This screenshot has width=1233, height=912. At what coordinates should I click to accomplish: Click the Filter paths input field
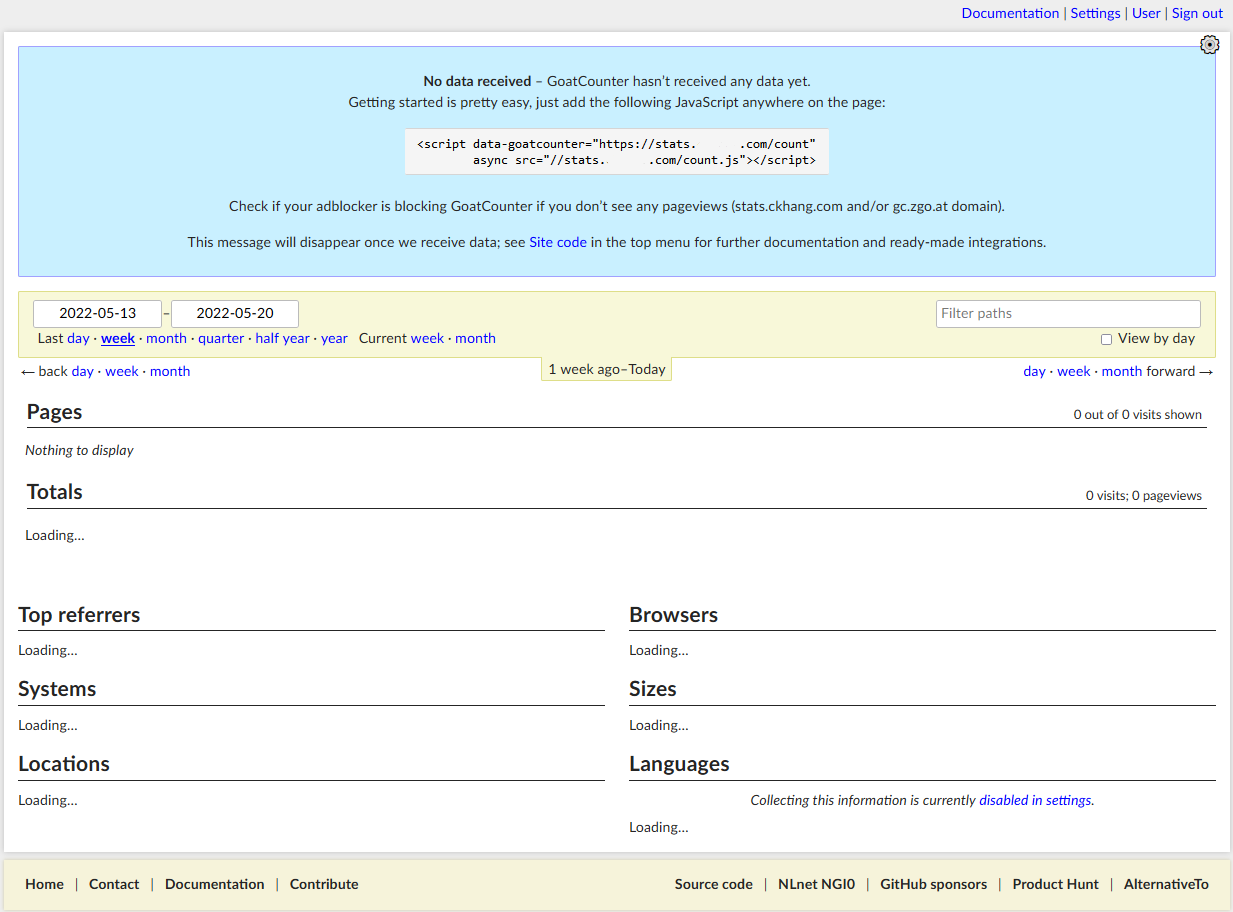(1068, 313)
